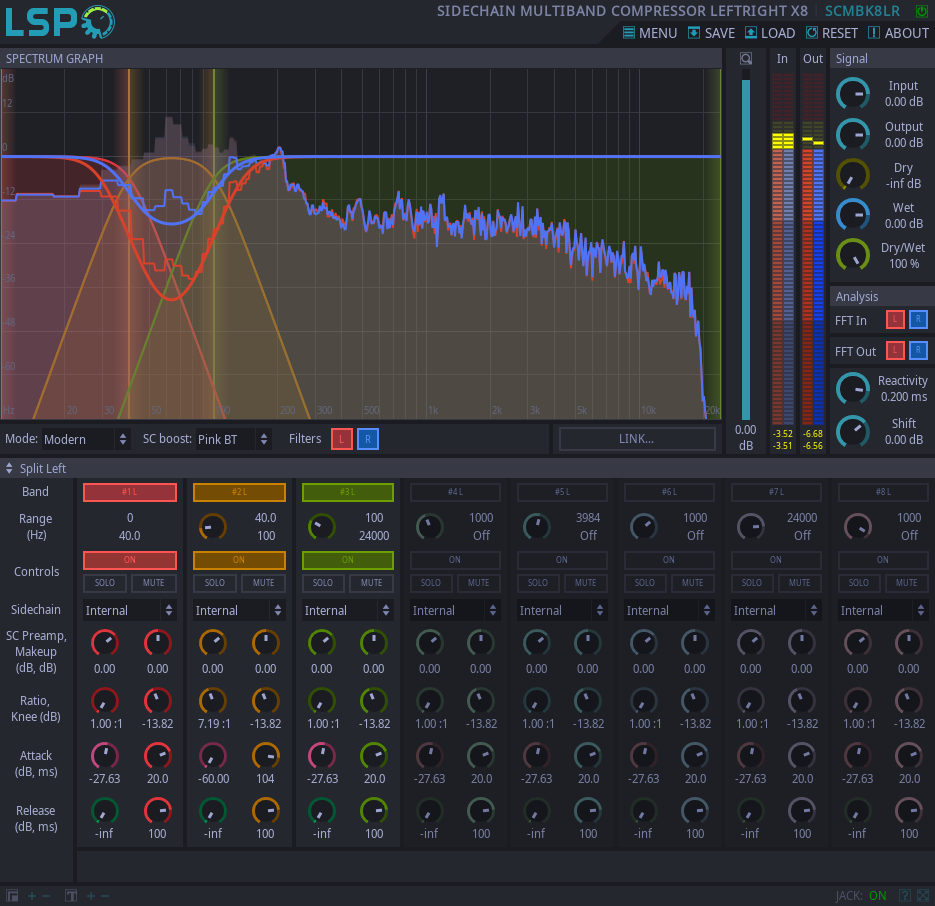
Task: Click band 2 Ratio knob showing 7.19:1
Action: pos(212,701)
